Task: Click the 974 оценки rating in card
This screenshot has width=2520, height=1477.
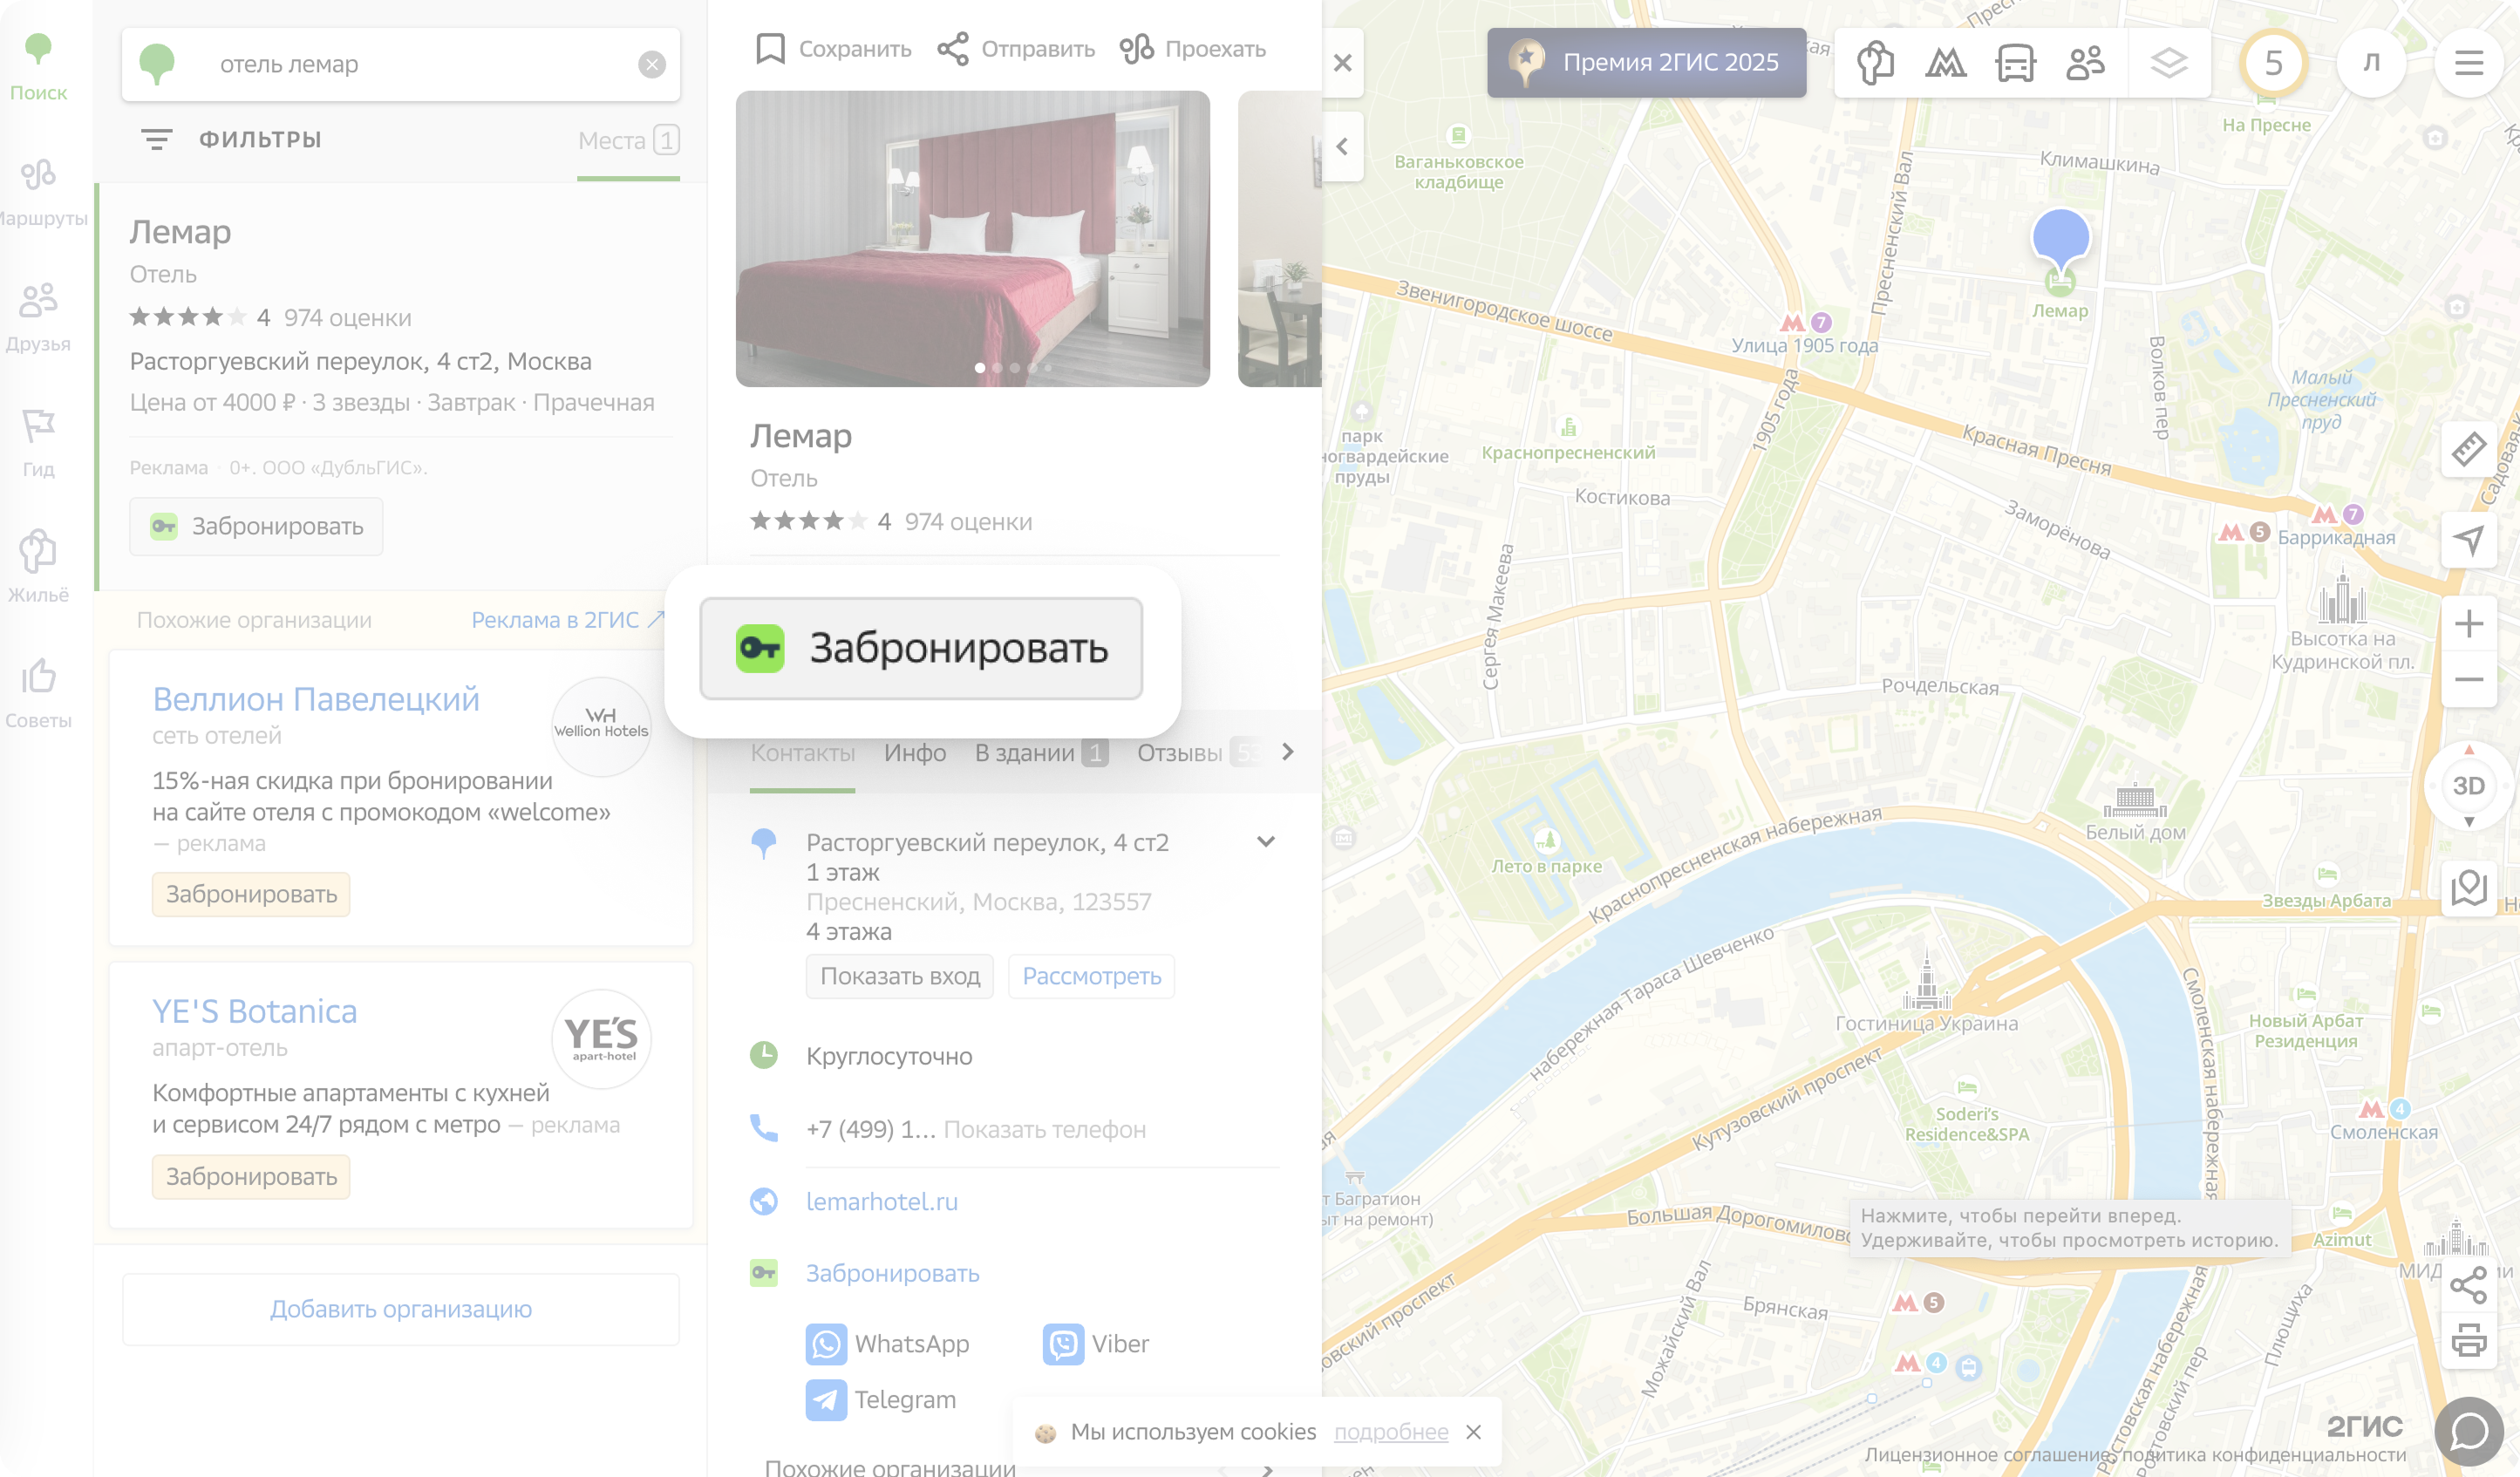Action: coord(968,522)
